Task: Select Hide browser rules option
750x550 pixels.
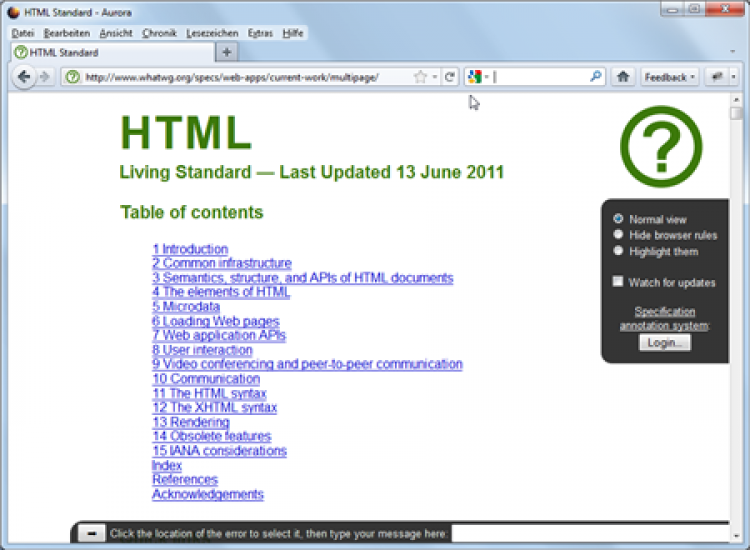Action: coord(619,235)
